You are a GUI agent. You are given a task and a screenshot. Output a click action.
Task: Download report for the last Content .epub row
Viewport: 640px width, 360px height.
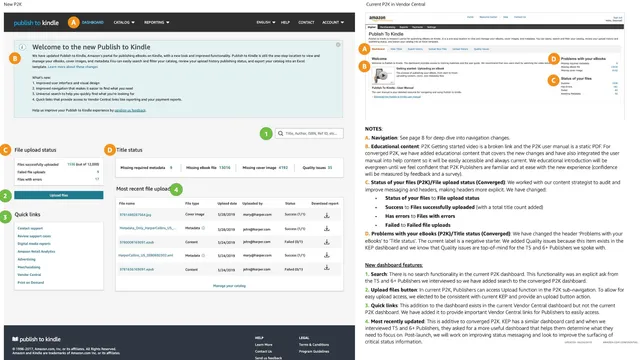coord(327,268)
